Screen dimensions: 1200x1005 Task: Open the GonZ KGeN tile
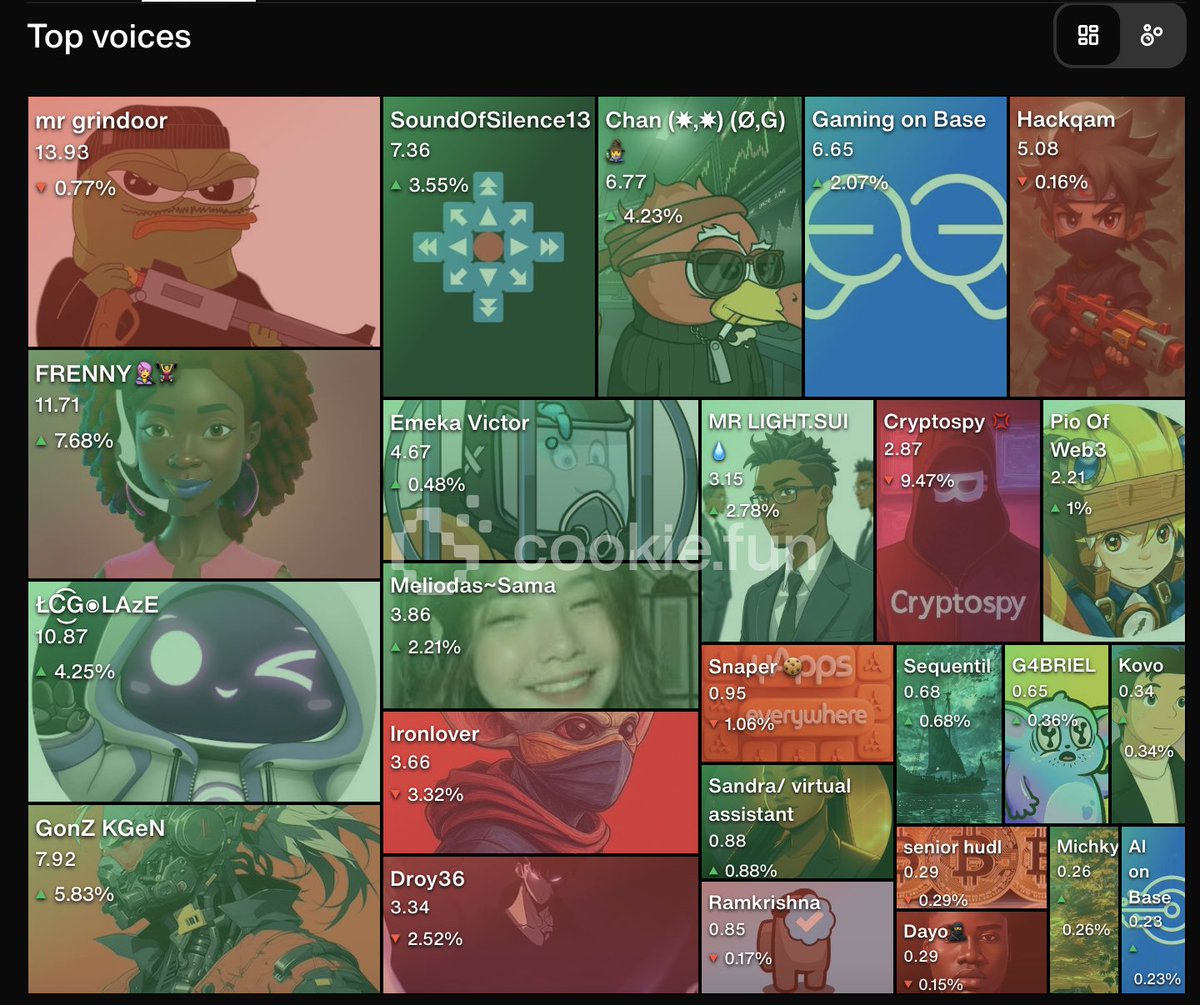[x=204, y=899]
